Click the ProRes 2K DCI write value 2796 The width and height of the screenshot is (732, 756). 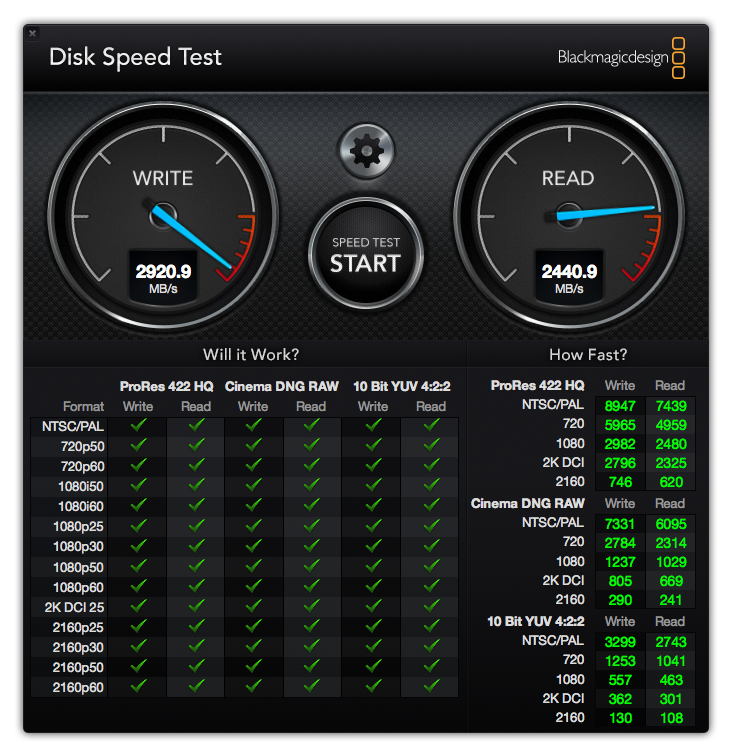coord(620,463)
